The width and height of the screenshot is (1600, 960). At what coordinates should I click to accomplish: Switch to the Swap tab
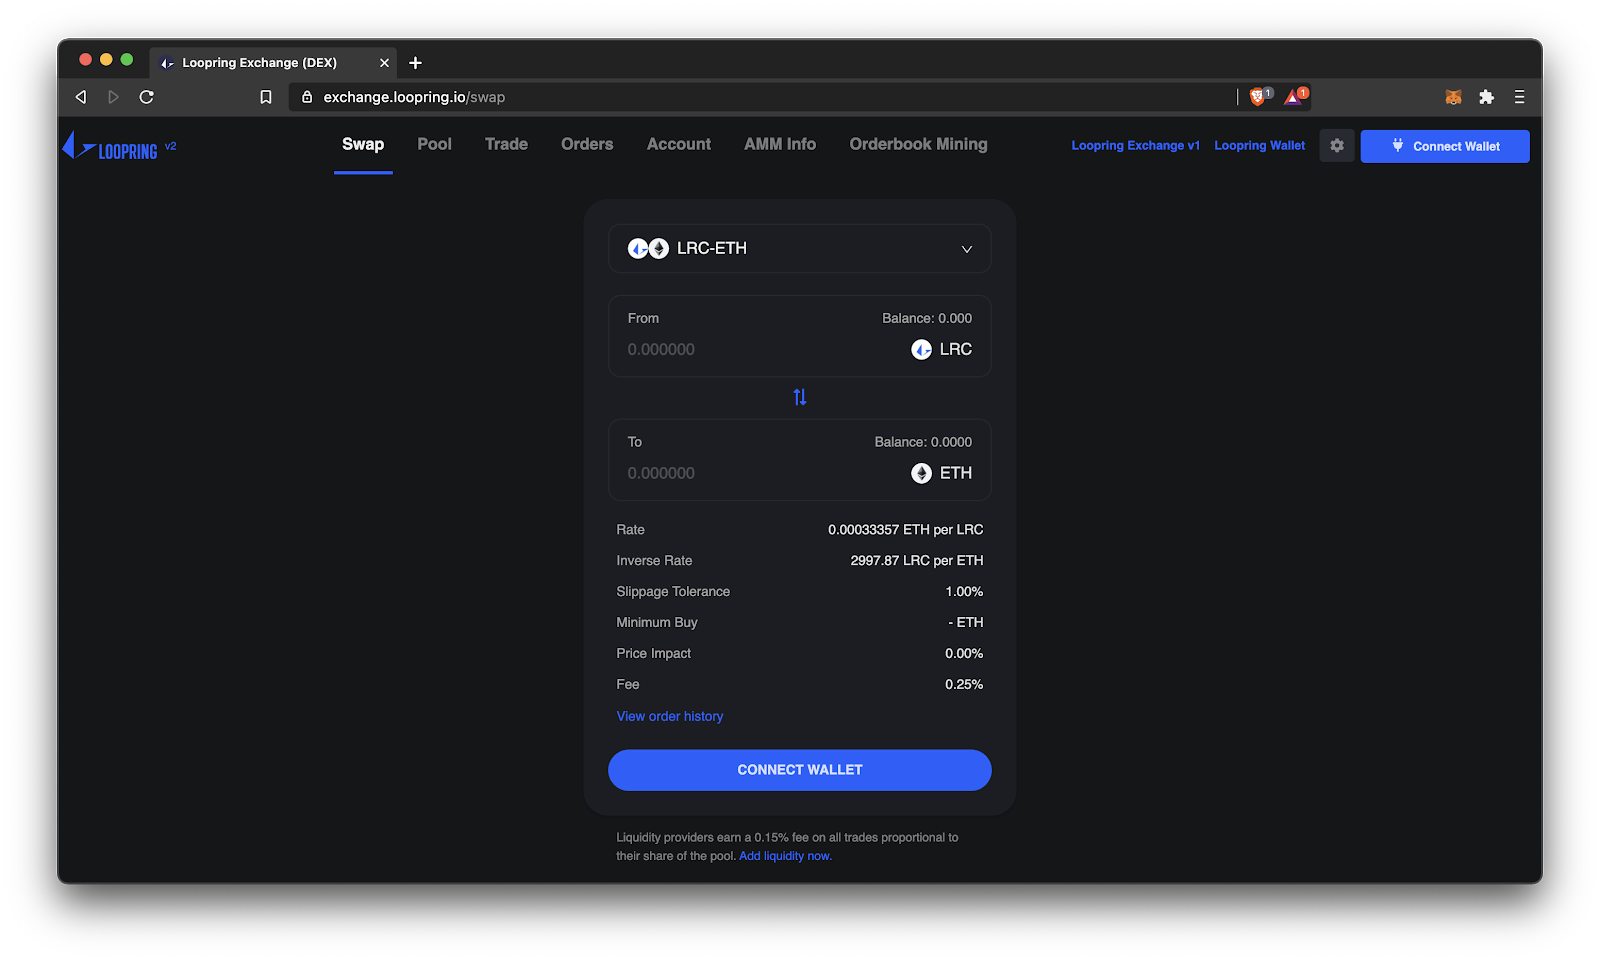tap(363, 144)
